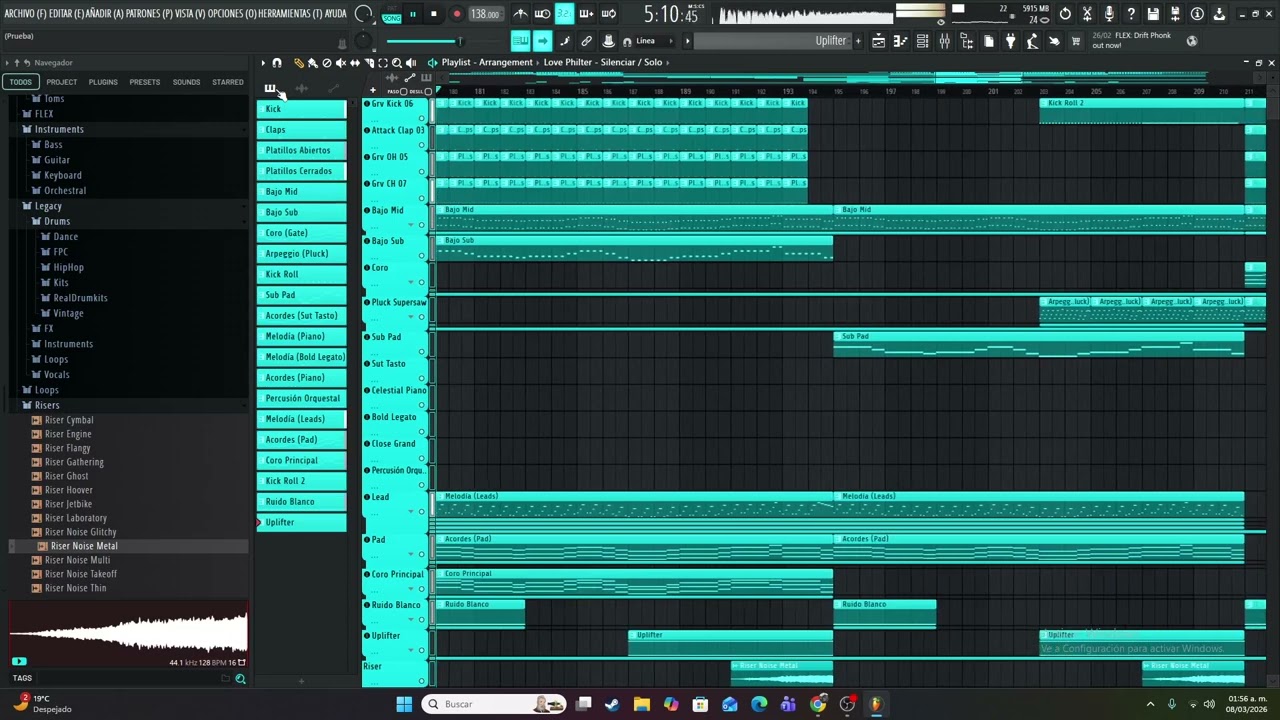Click the plugin picker plug icon
The height and width of the screenshot is (720, 1280).
point(1010,41)
